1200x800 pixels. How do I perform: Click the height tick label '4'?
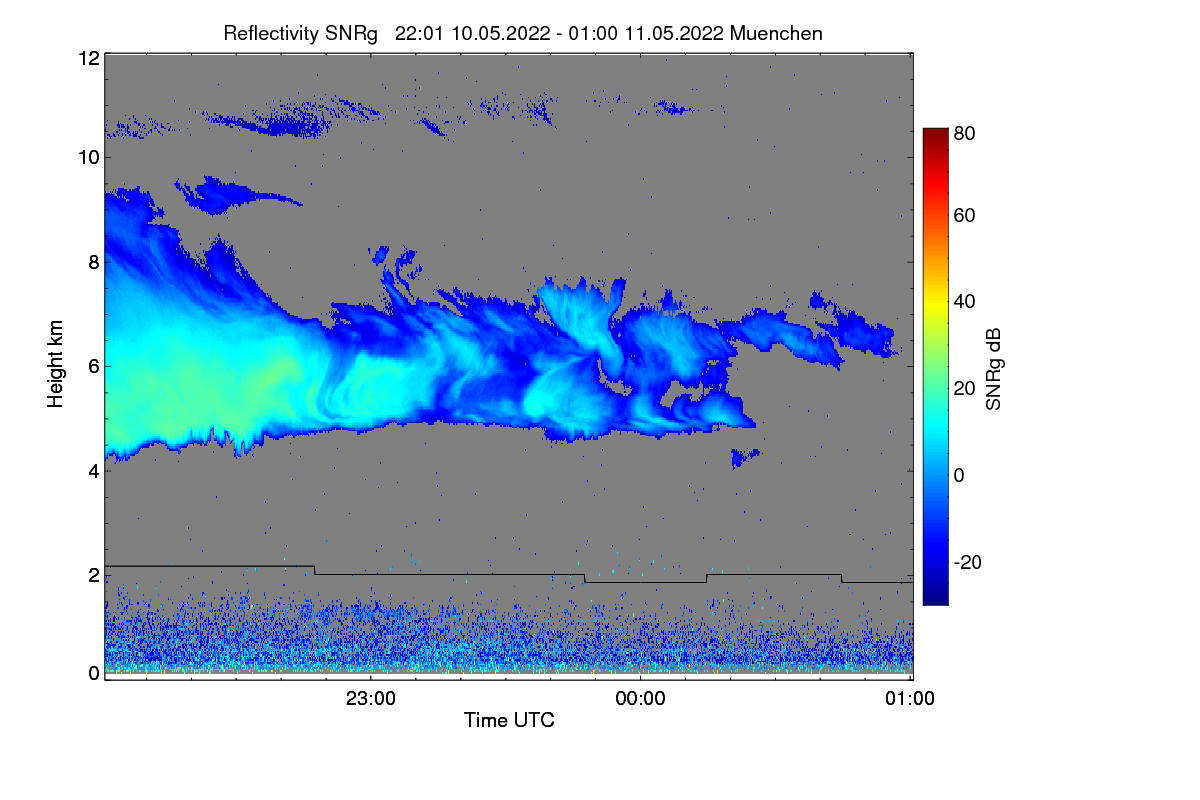click(93, 470)
